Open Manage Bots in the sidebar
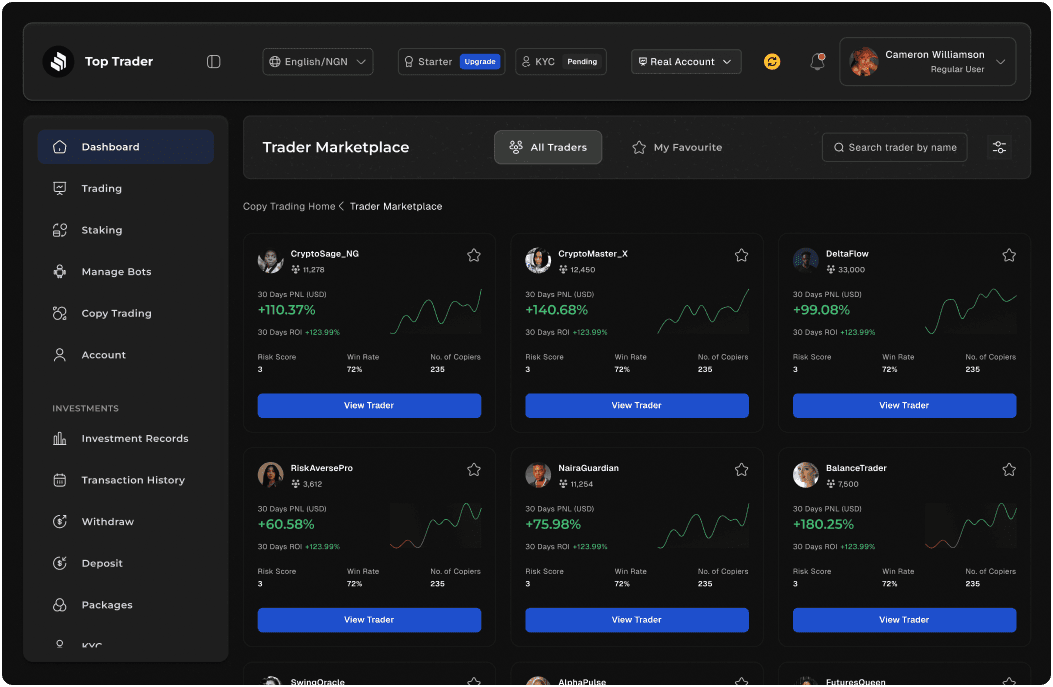Viewport: 1053px width, 687px height. pos(116,272)
